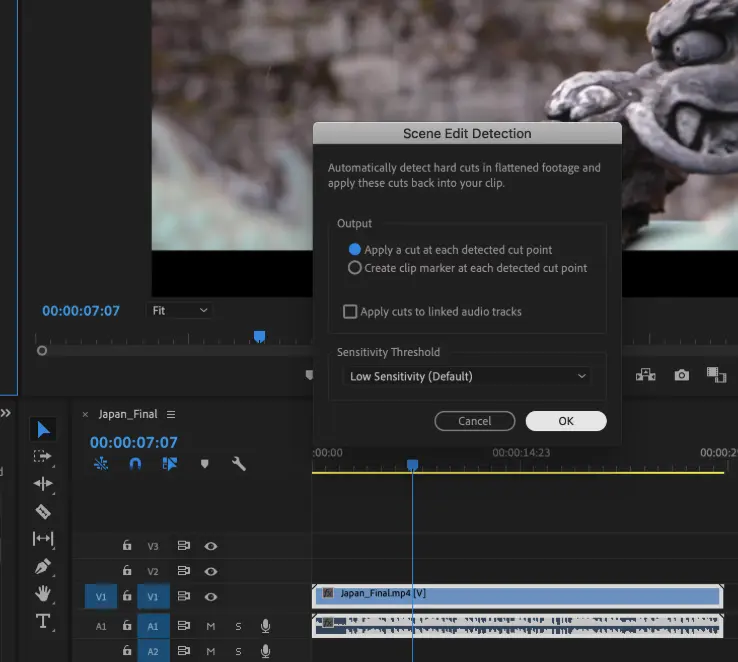Mute audio track A1
This screenshot has height=662, width=738.
211,626
